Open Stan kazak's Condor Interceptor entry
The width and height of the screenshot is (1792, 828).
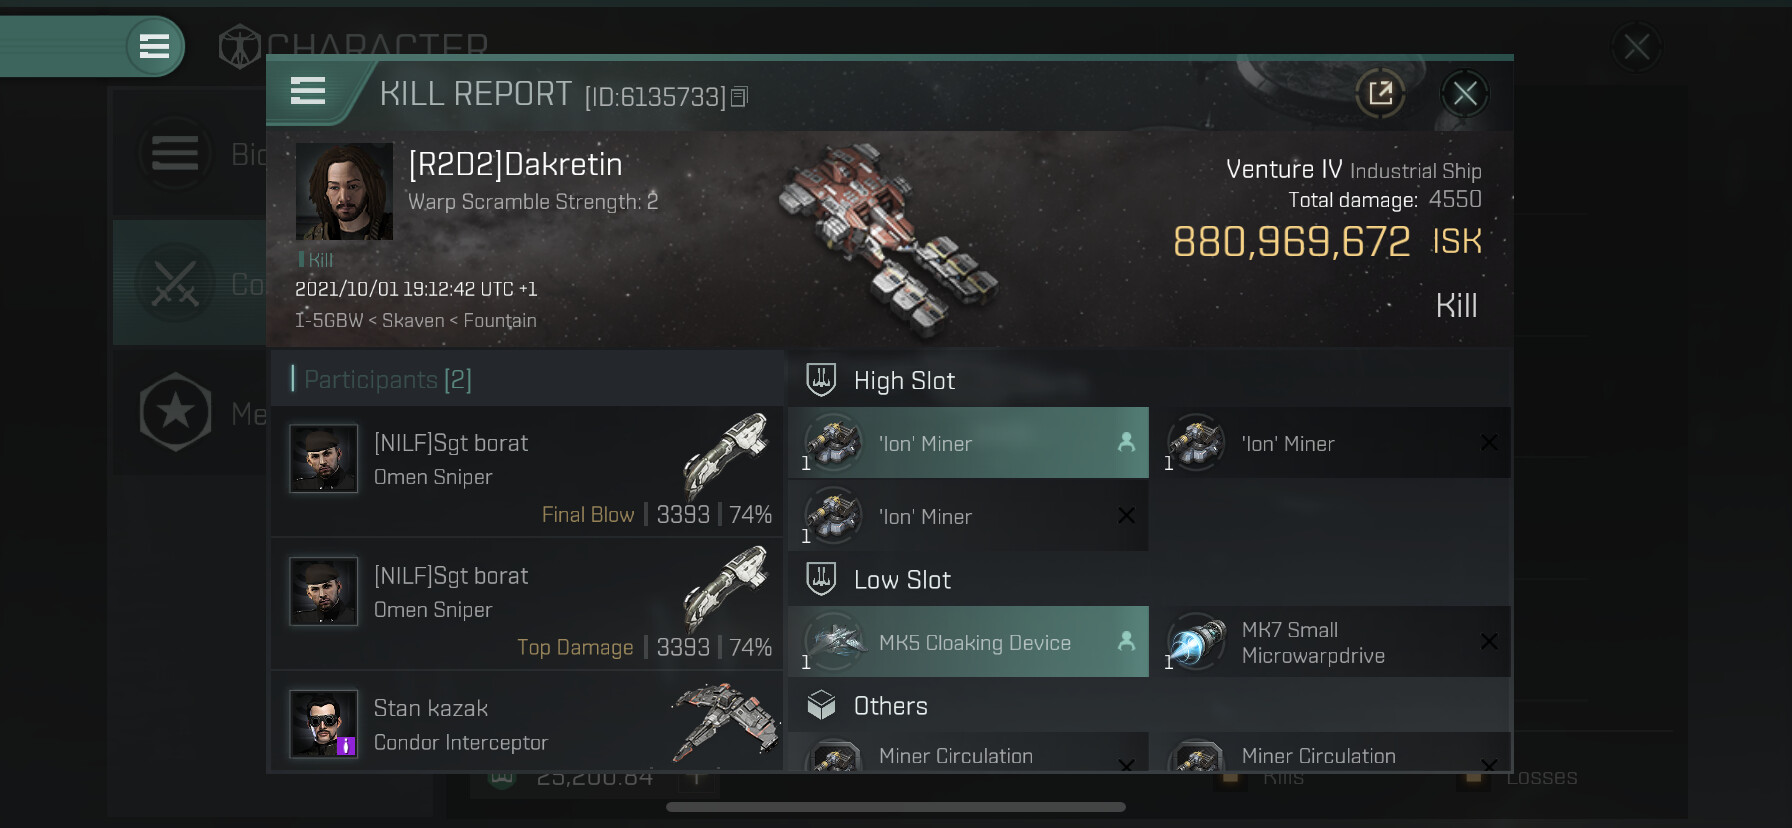coord(527,723)
